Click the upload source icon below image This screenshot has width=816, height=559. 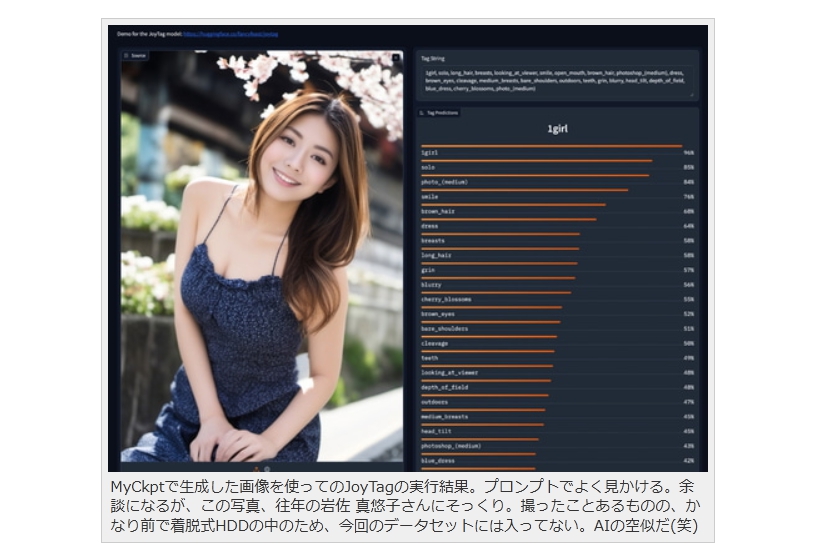255,468
